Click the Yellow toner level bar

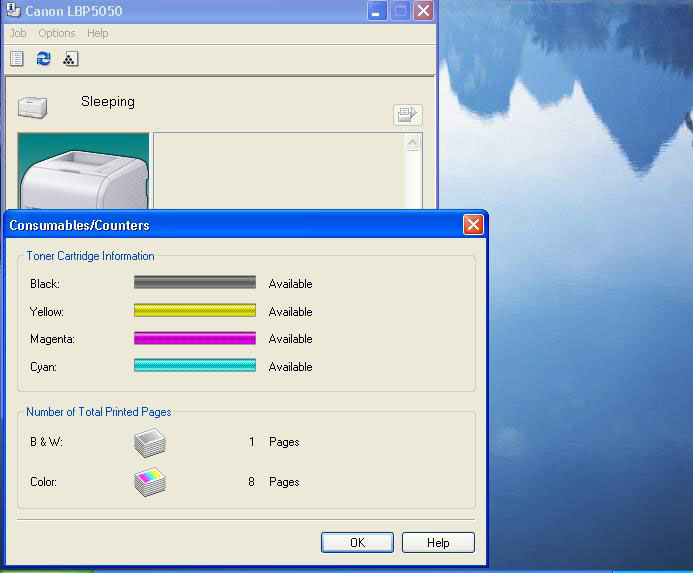[x=195, y=311]
